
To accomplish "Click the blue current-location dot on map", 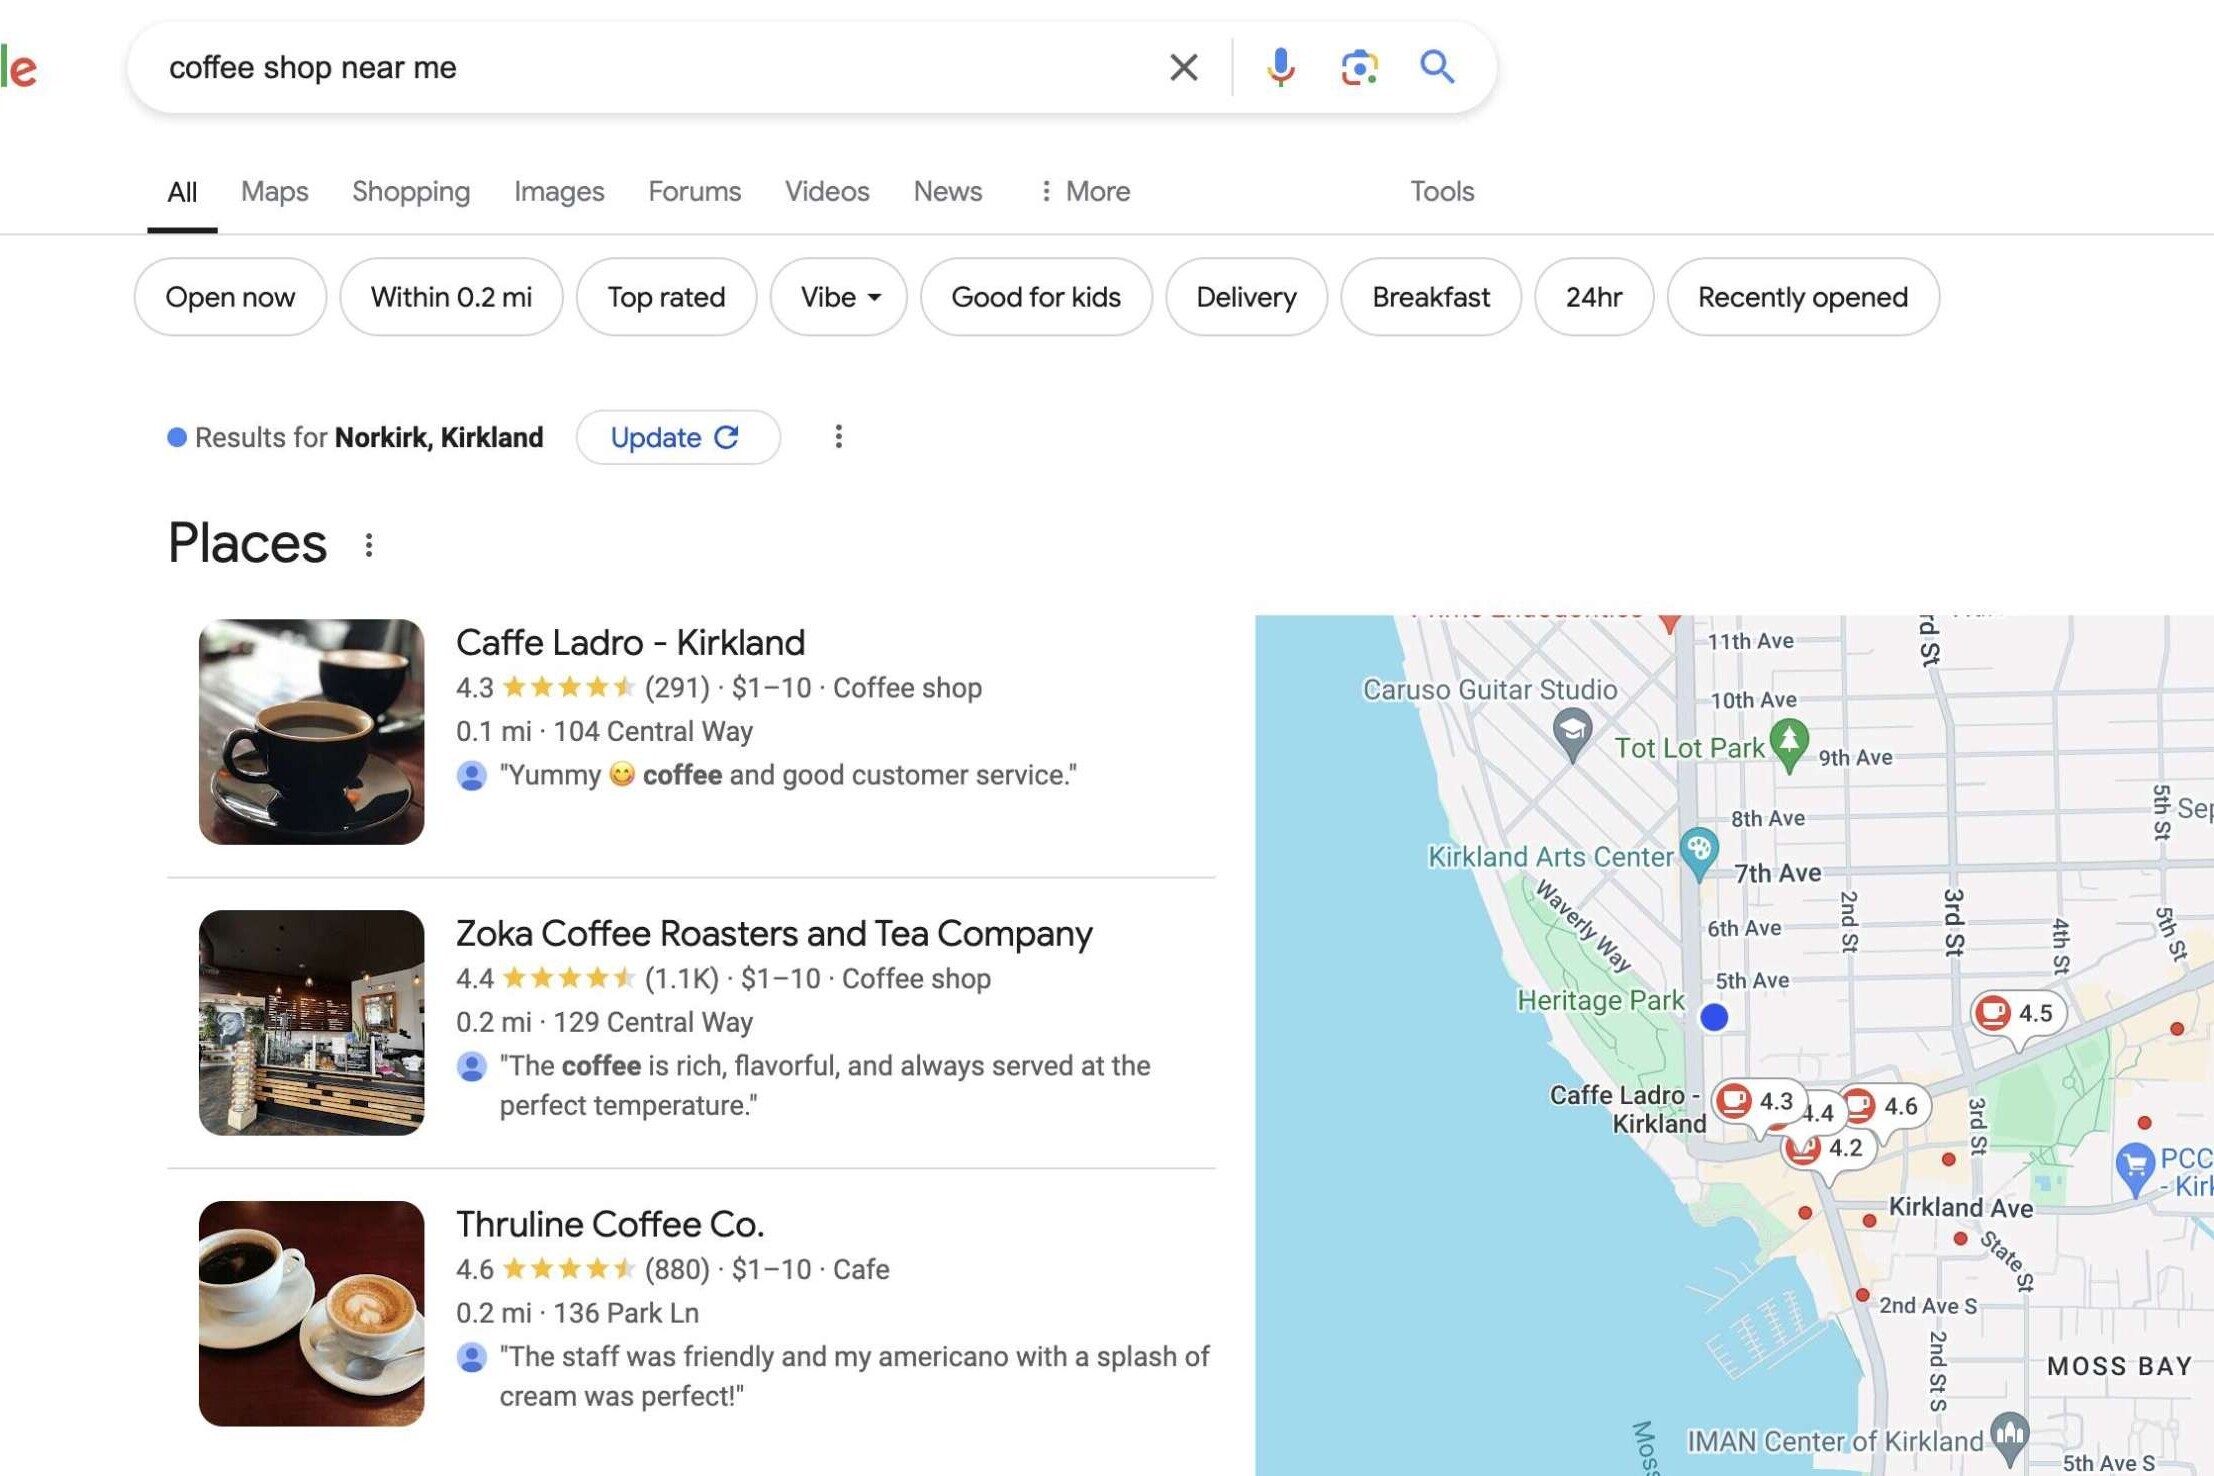I will click(x=1714, y=1017).
